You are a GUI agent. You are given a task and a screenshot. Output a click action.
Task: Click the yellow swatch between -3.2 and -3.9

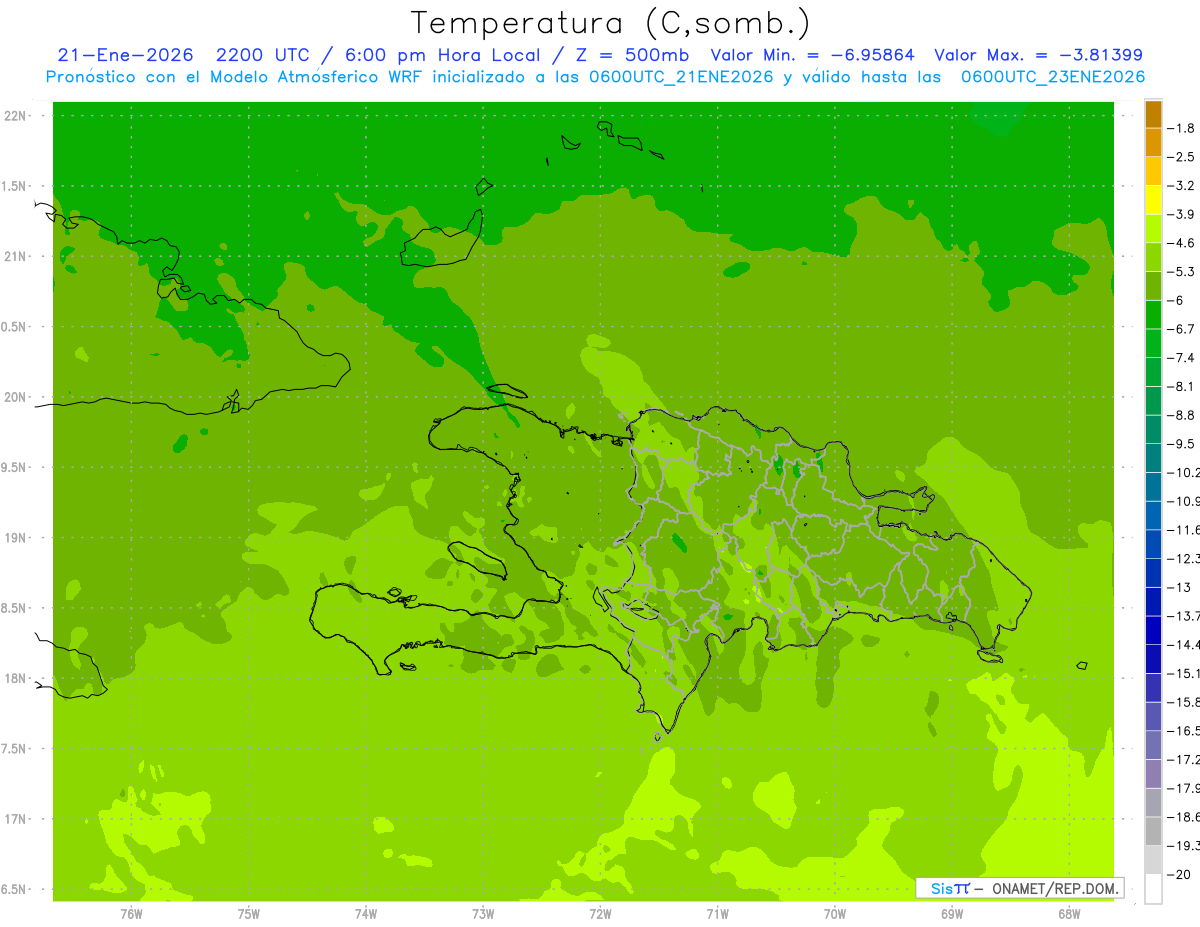click(x=1153, y=200)
